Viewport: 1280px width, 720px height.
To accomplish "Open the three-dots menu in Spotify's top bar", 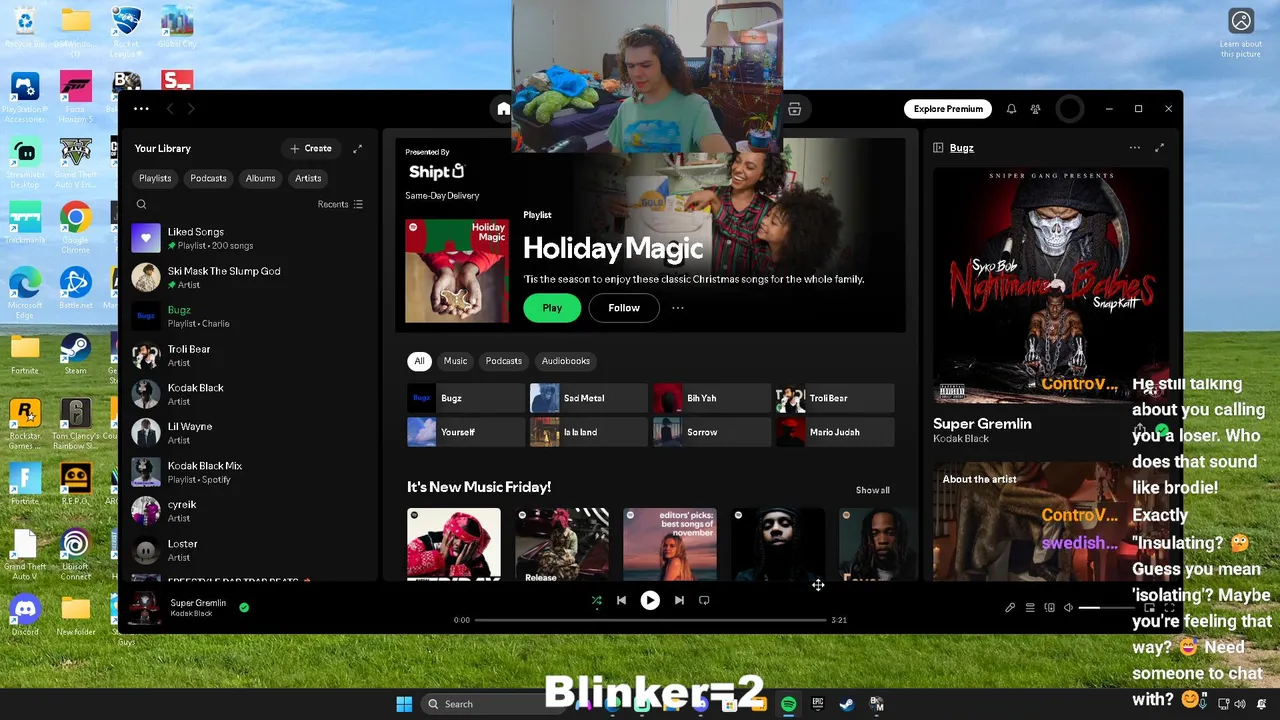I will (x=141, y=109).
